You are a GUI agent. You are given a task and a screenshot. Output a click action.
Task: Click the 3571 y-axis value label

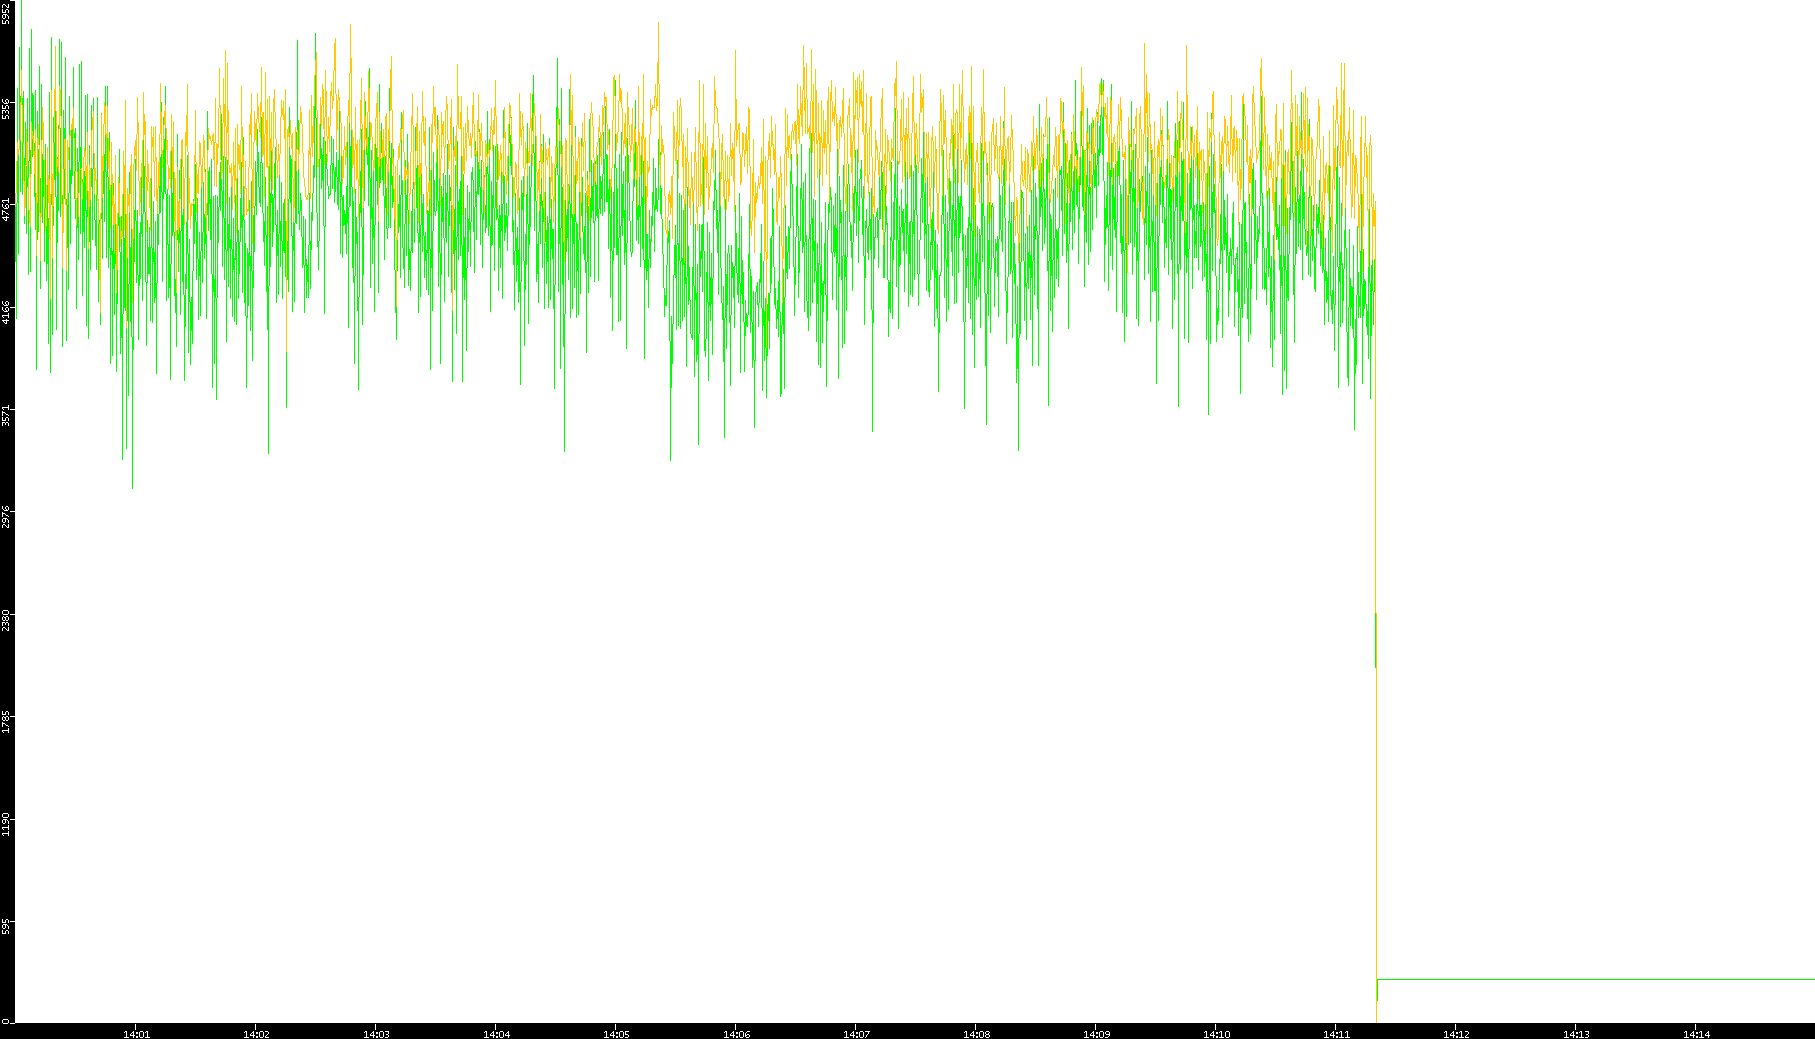pos(6,415)
